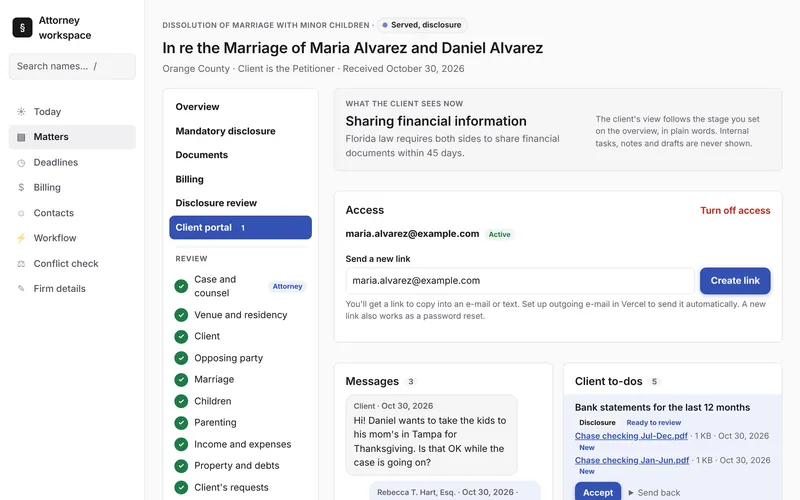Screen dimensions: 800x500
Task: Click green check beside Marriage
Action: point(181,380)
